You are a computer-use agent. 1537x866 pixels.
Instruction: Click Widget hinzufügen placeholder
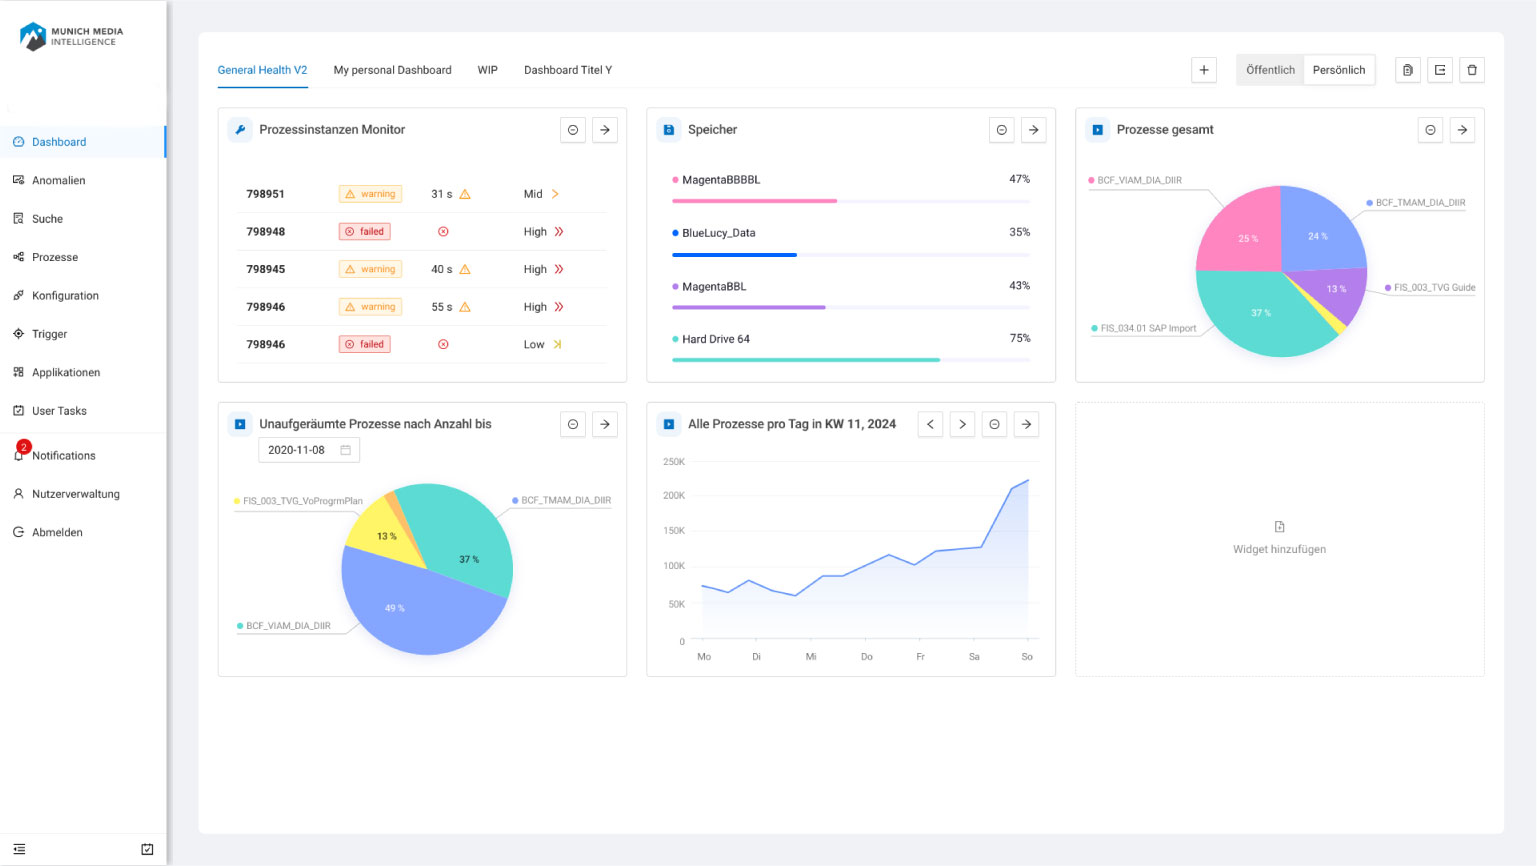pos(1279,539)
